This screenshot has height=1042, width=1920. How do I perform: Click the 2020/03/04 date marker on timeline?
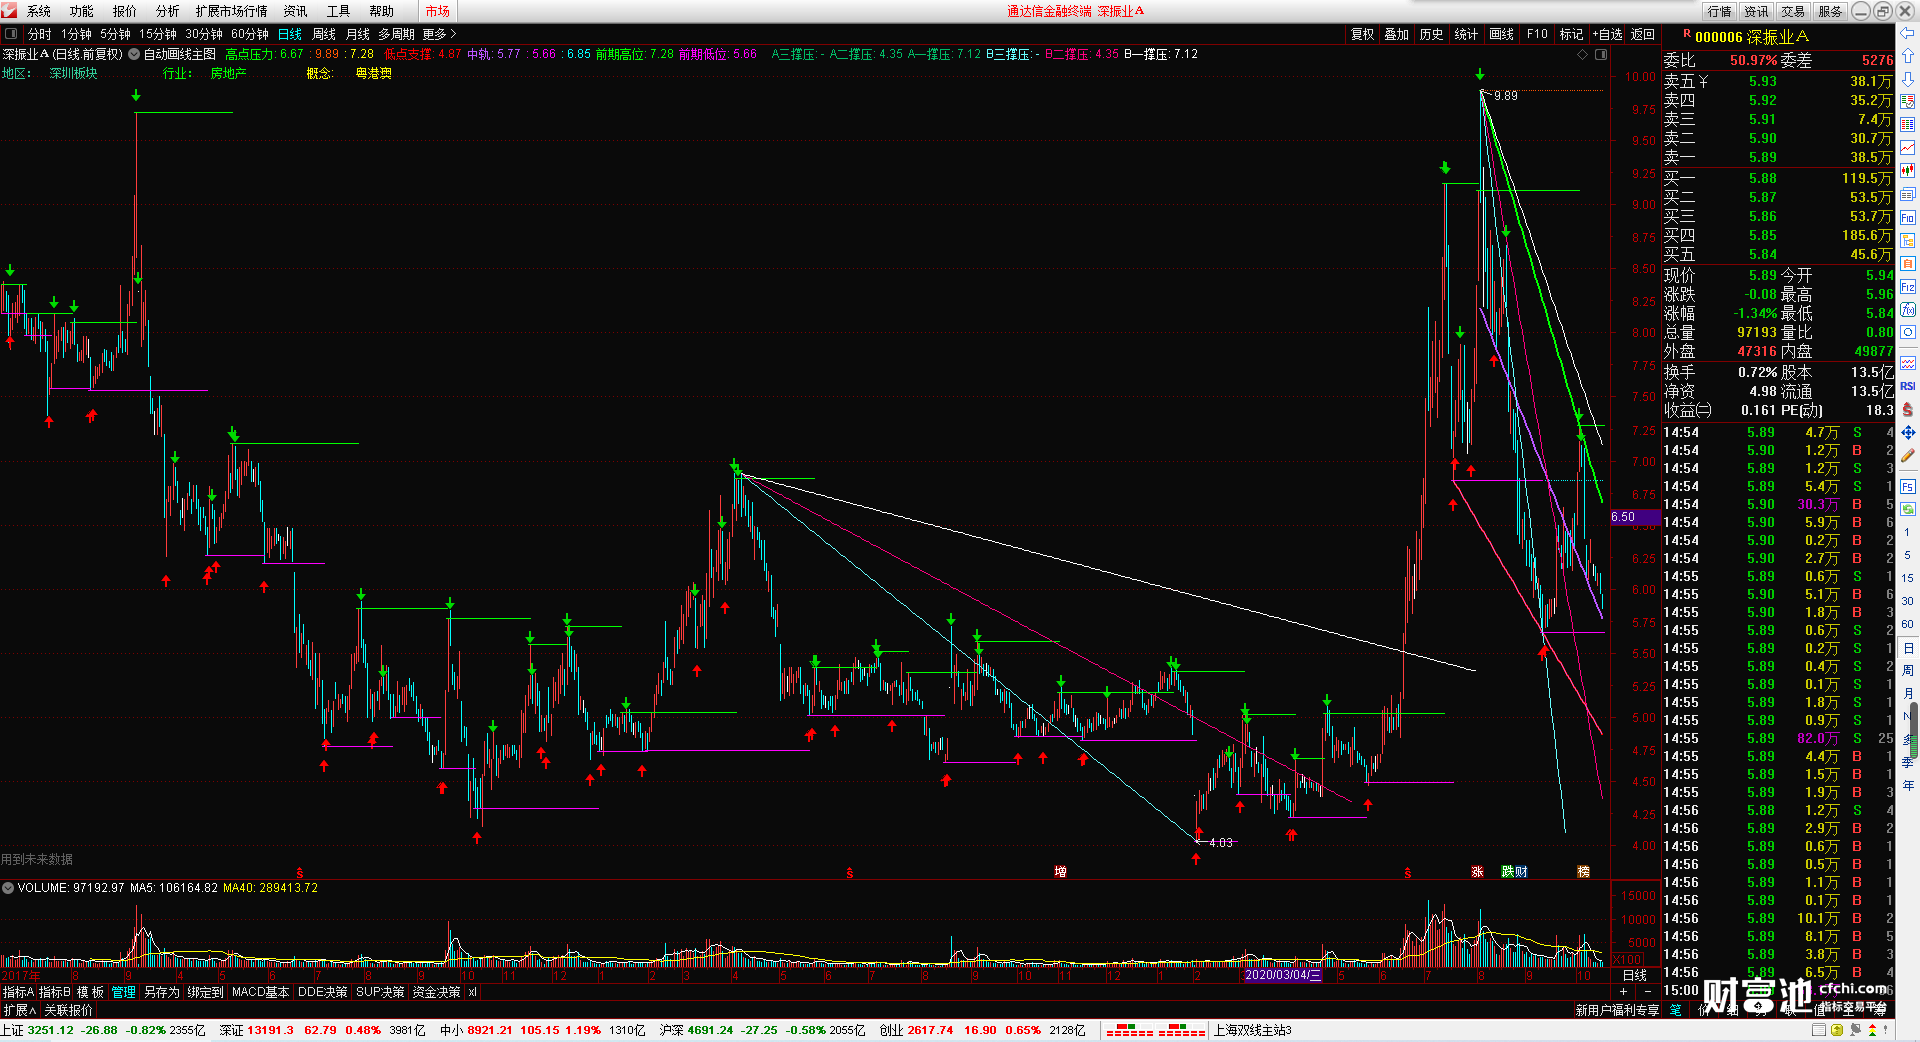pyautogui.click(x=1283, y=975)
